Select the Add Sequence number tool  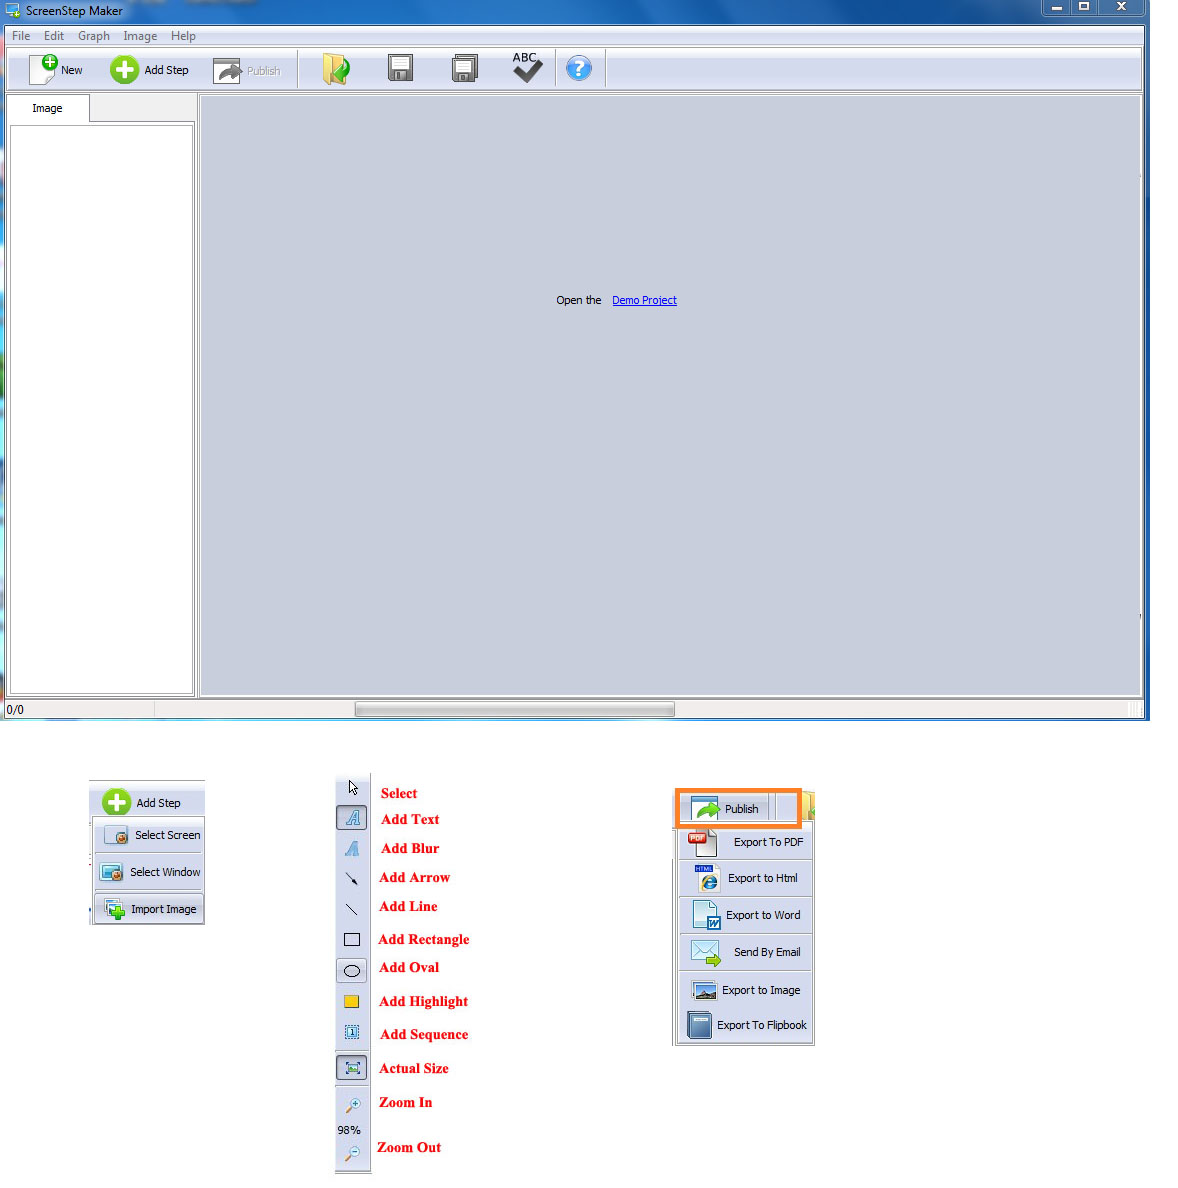click(352, 1032)
